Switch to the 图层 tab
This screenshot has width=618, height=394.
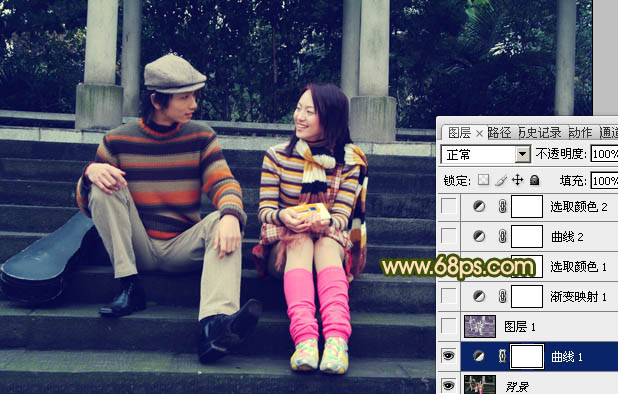click(460, 133)
